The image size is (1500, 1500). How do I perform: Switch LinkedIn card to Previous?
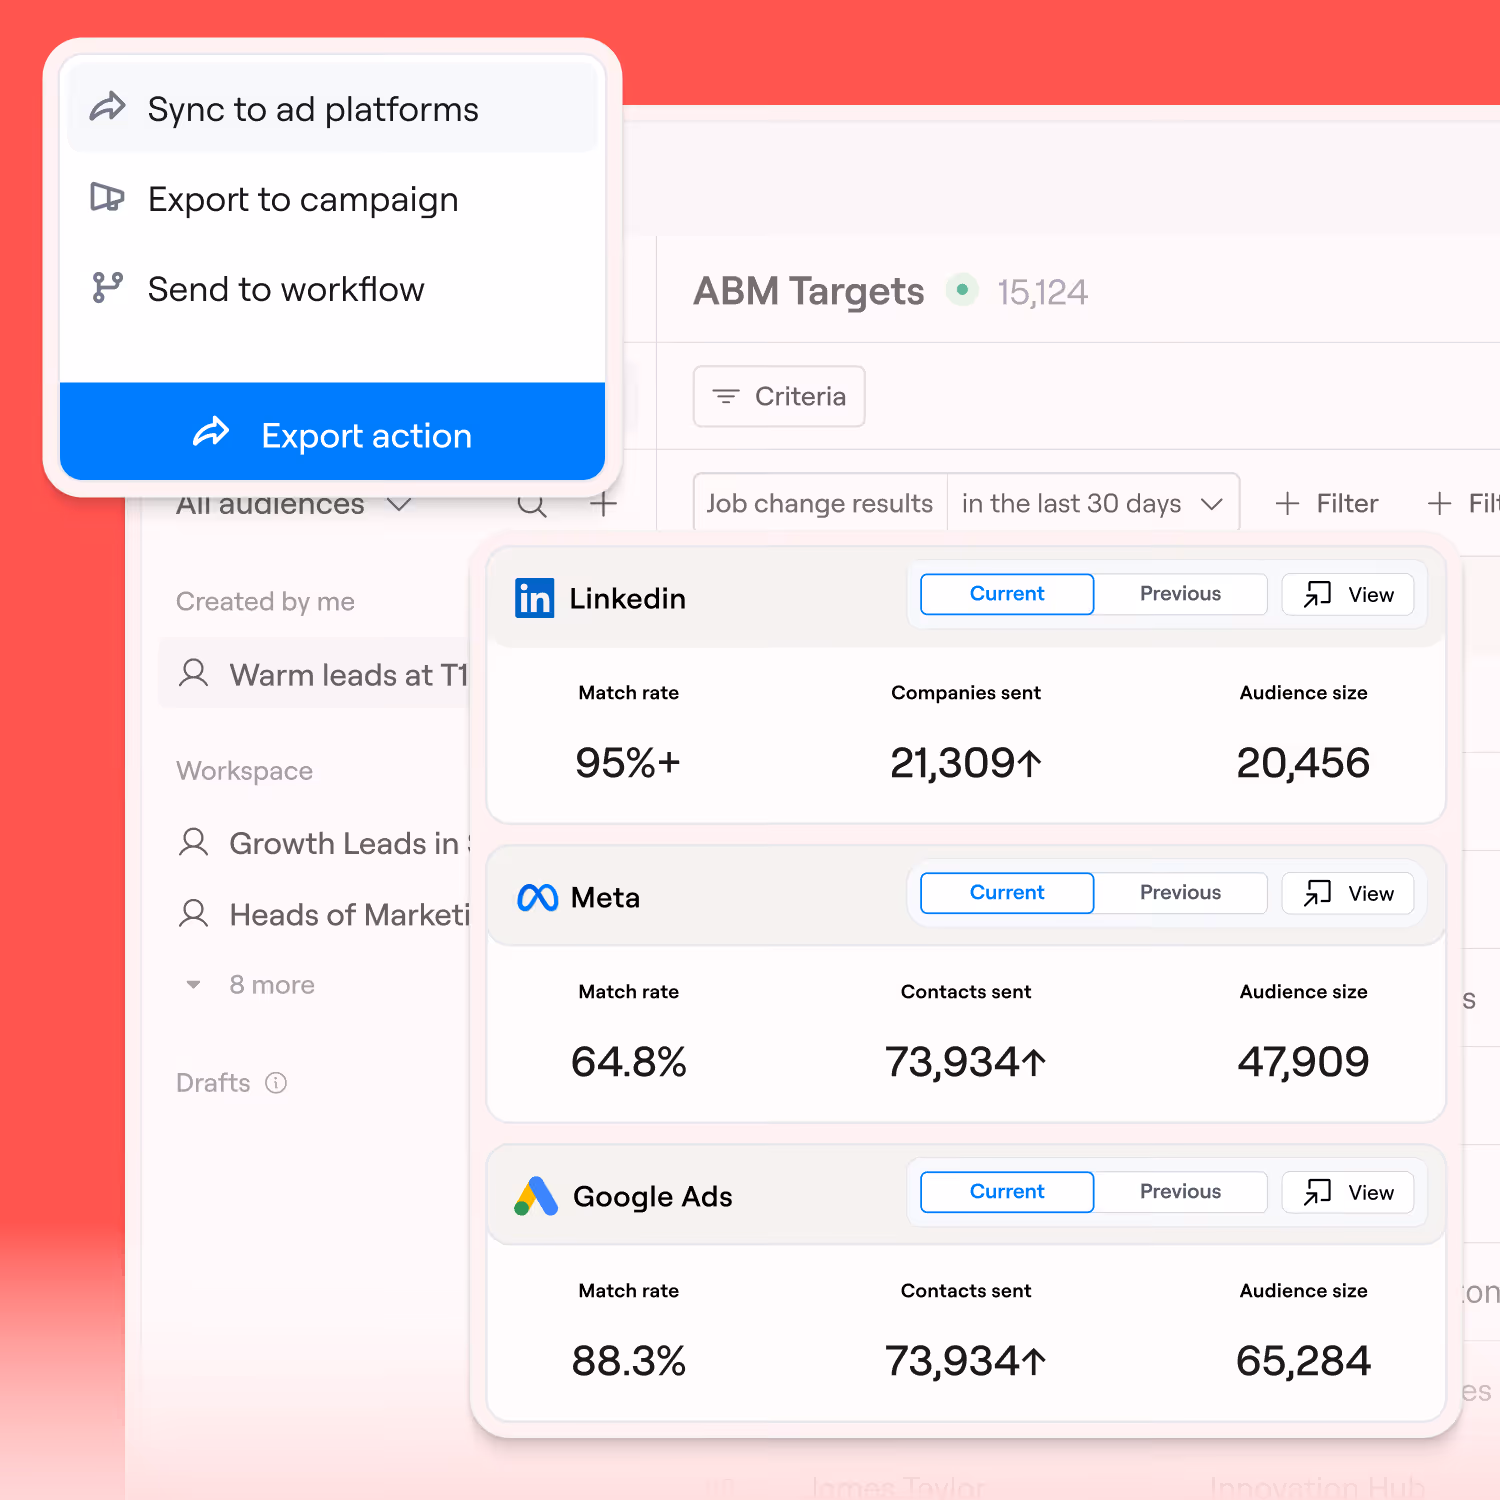click(1181, 594)
